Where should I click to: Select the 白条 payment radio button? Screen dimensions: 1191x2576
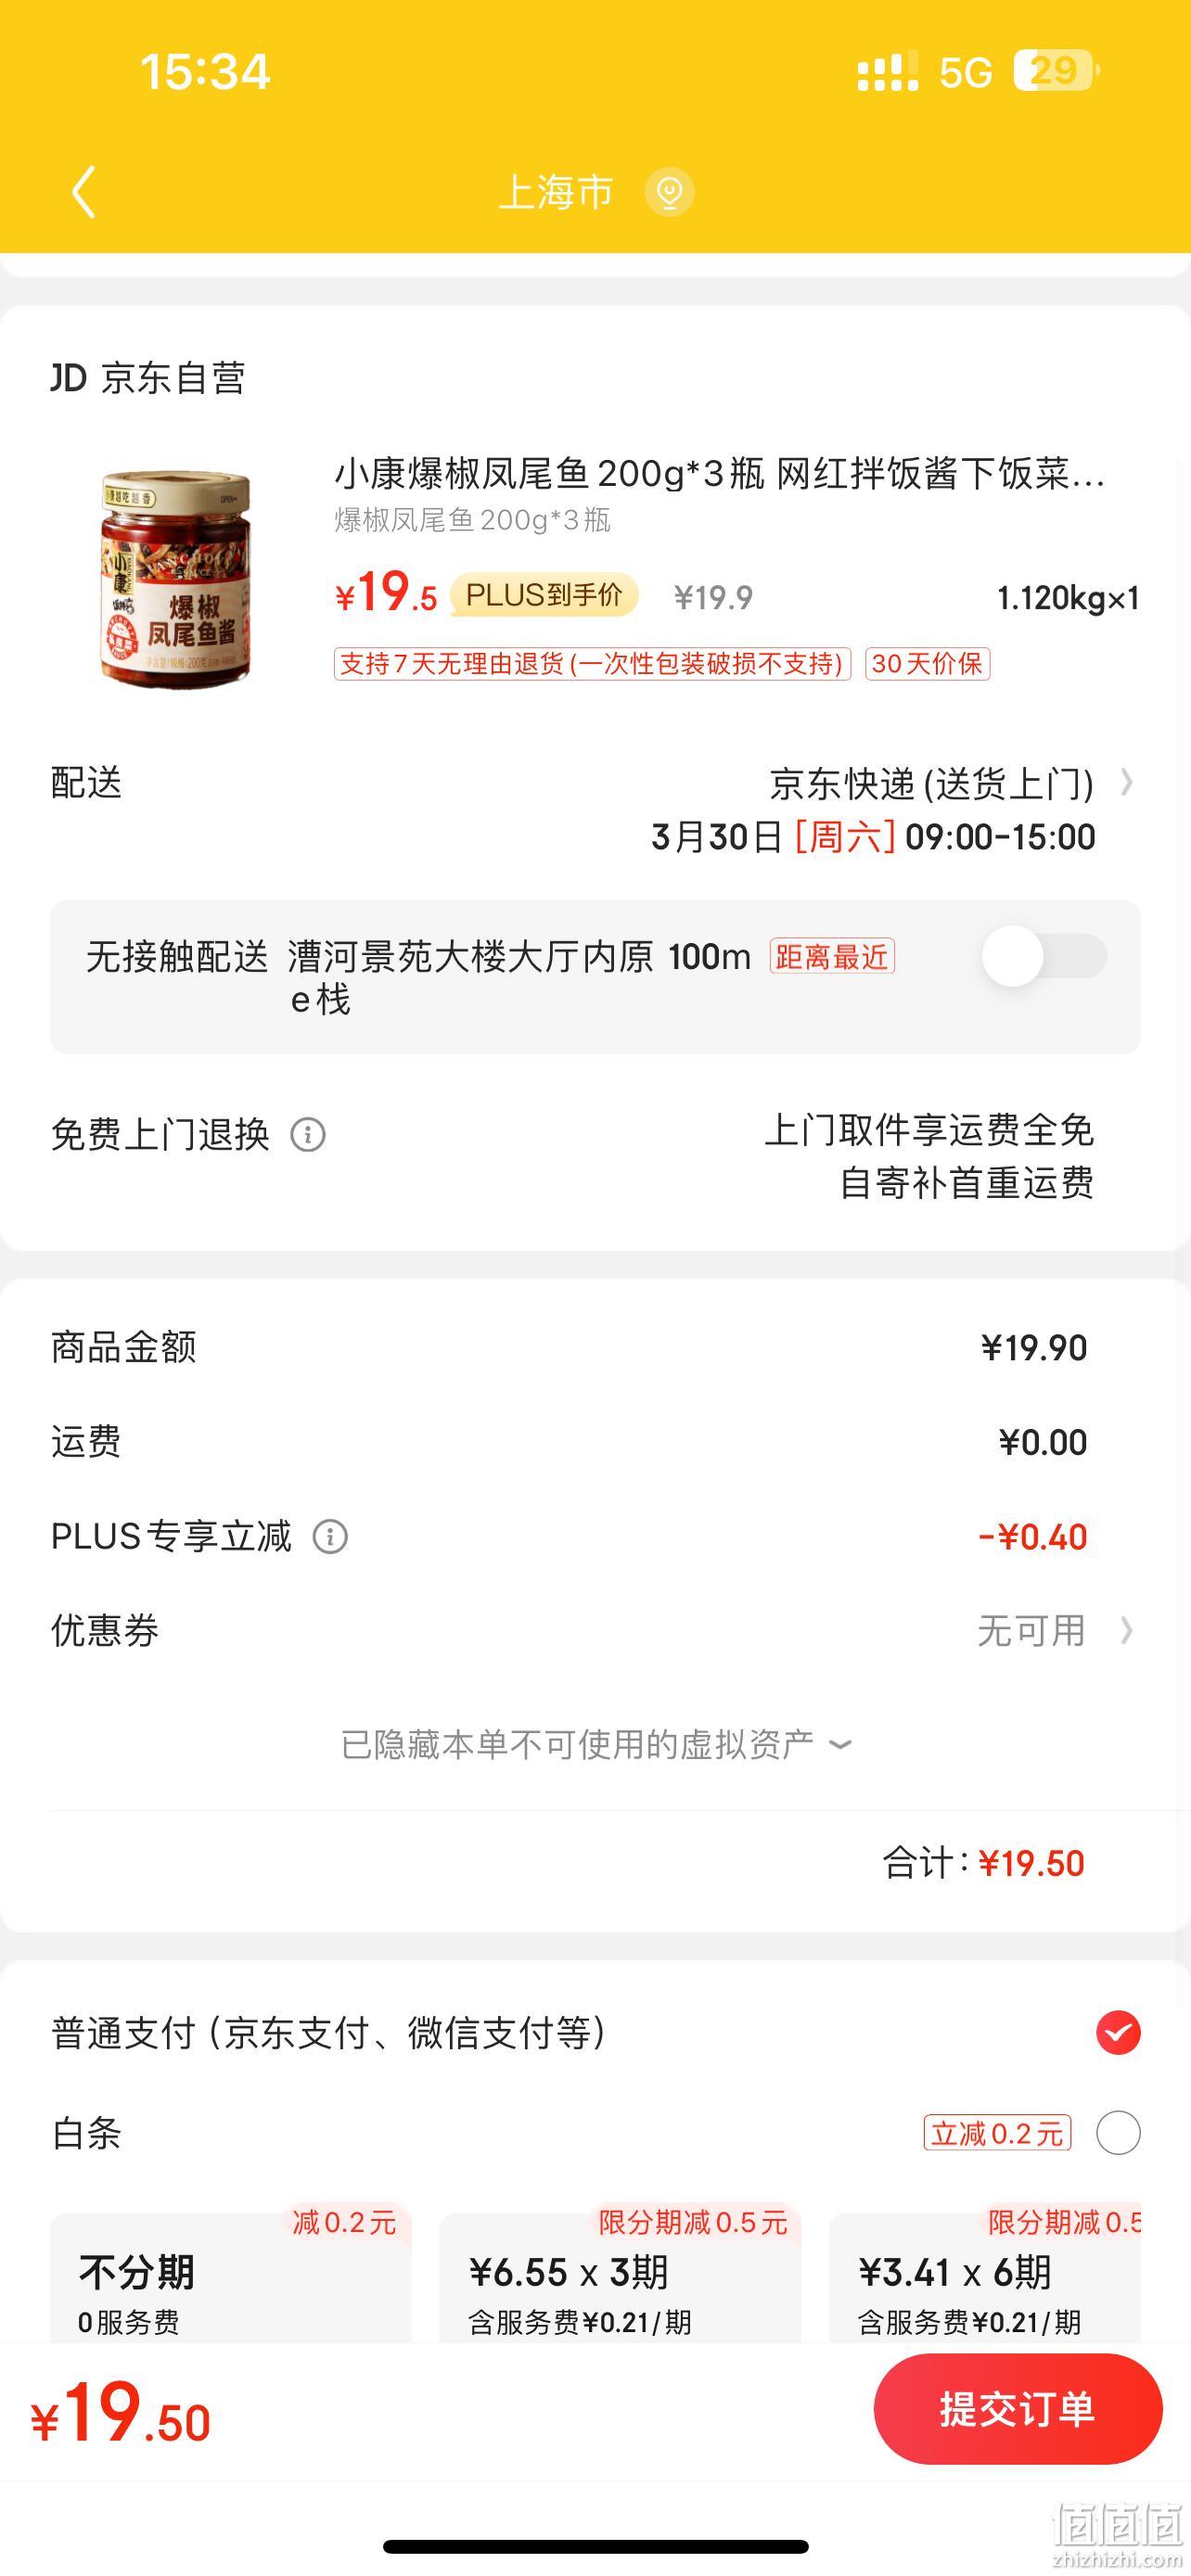[1118, 2133]
